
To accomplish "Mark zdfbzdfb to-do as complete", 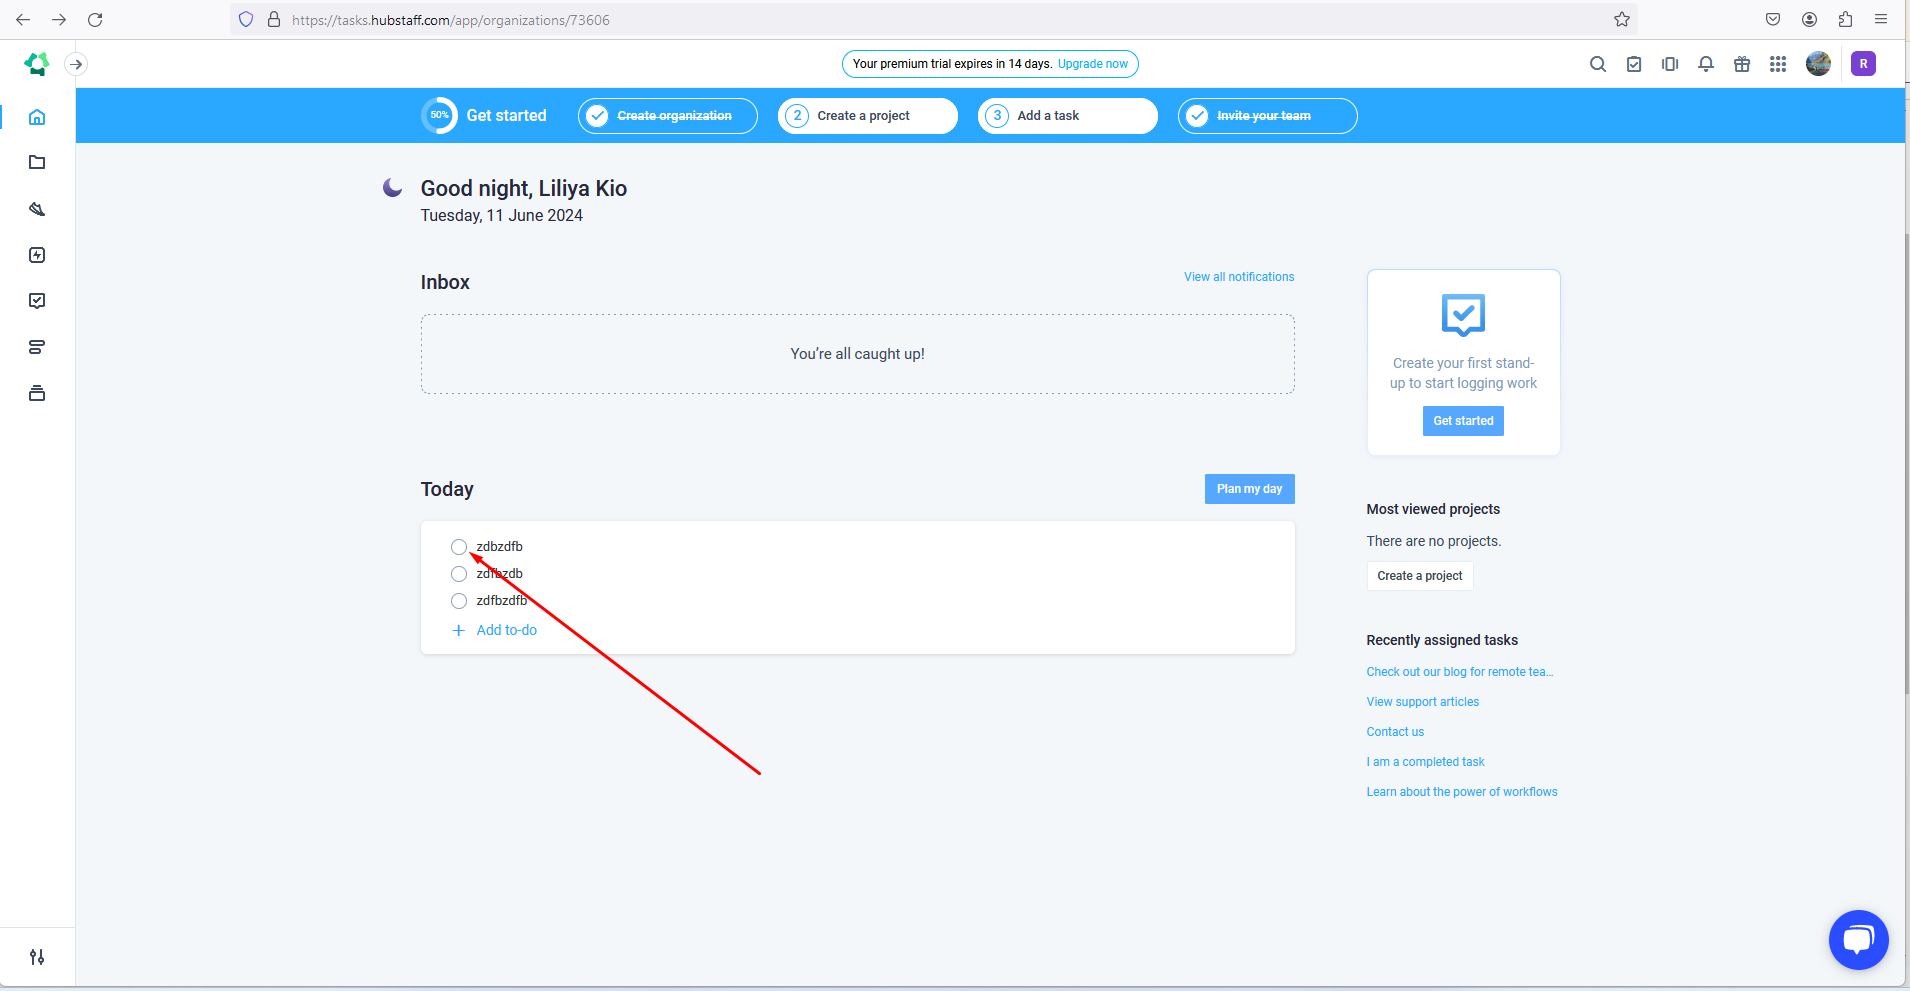I will tap(459, 601).
